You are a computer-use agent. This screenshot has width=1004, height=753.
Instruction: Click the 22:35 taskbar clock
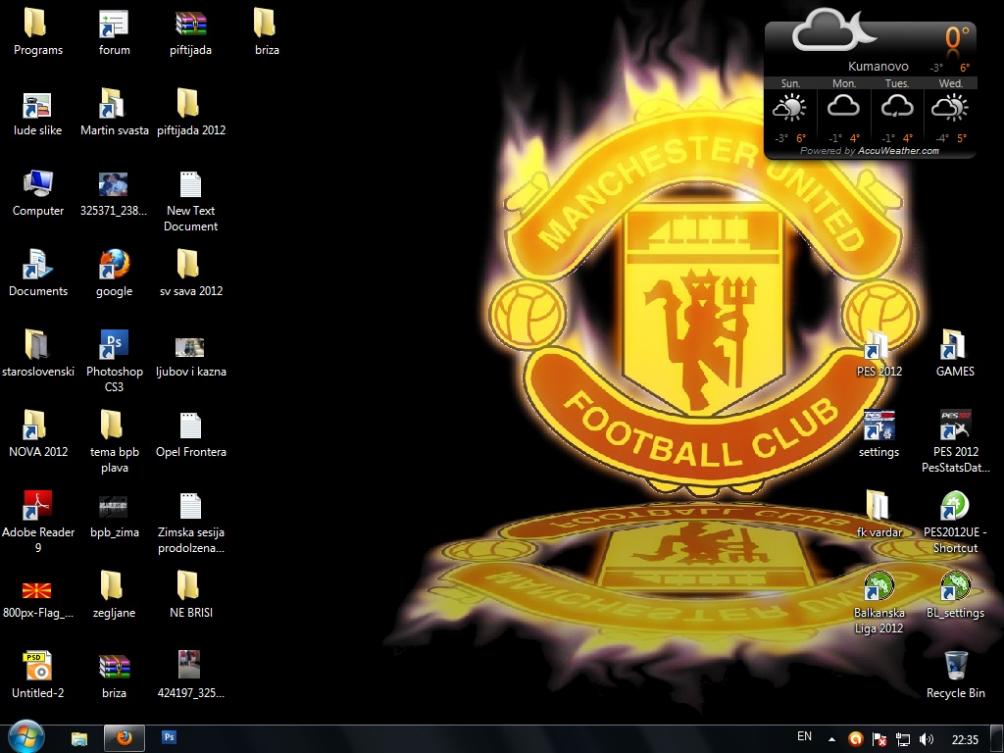tap(965, 740)
